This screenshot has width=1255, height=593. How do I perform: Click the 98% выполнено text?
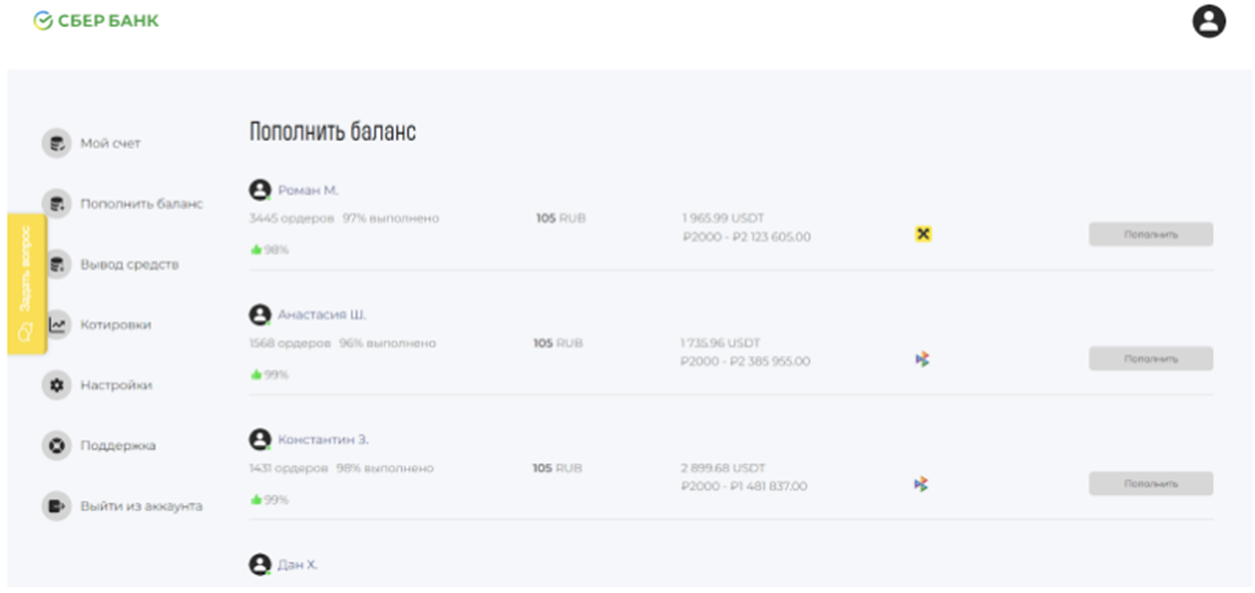pos(385,468)
